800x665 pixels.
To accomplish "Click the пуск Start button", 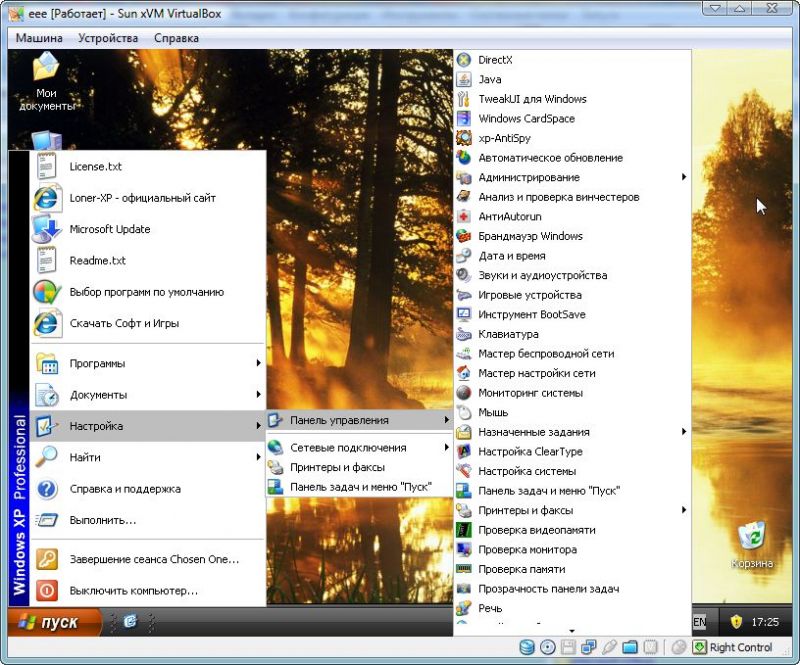I will (52, 622).
